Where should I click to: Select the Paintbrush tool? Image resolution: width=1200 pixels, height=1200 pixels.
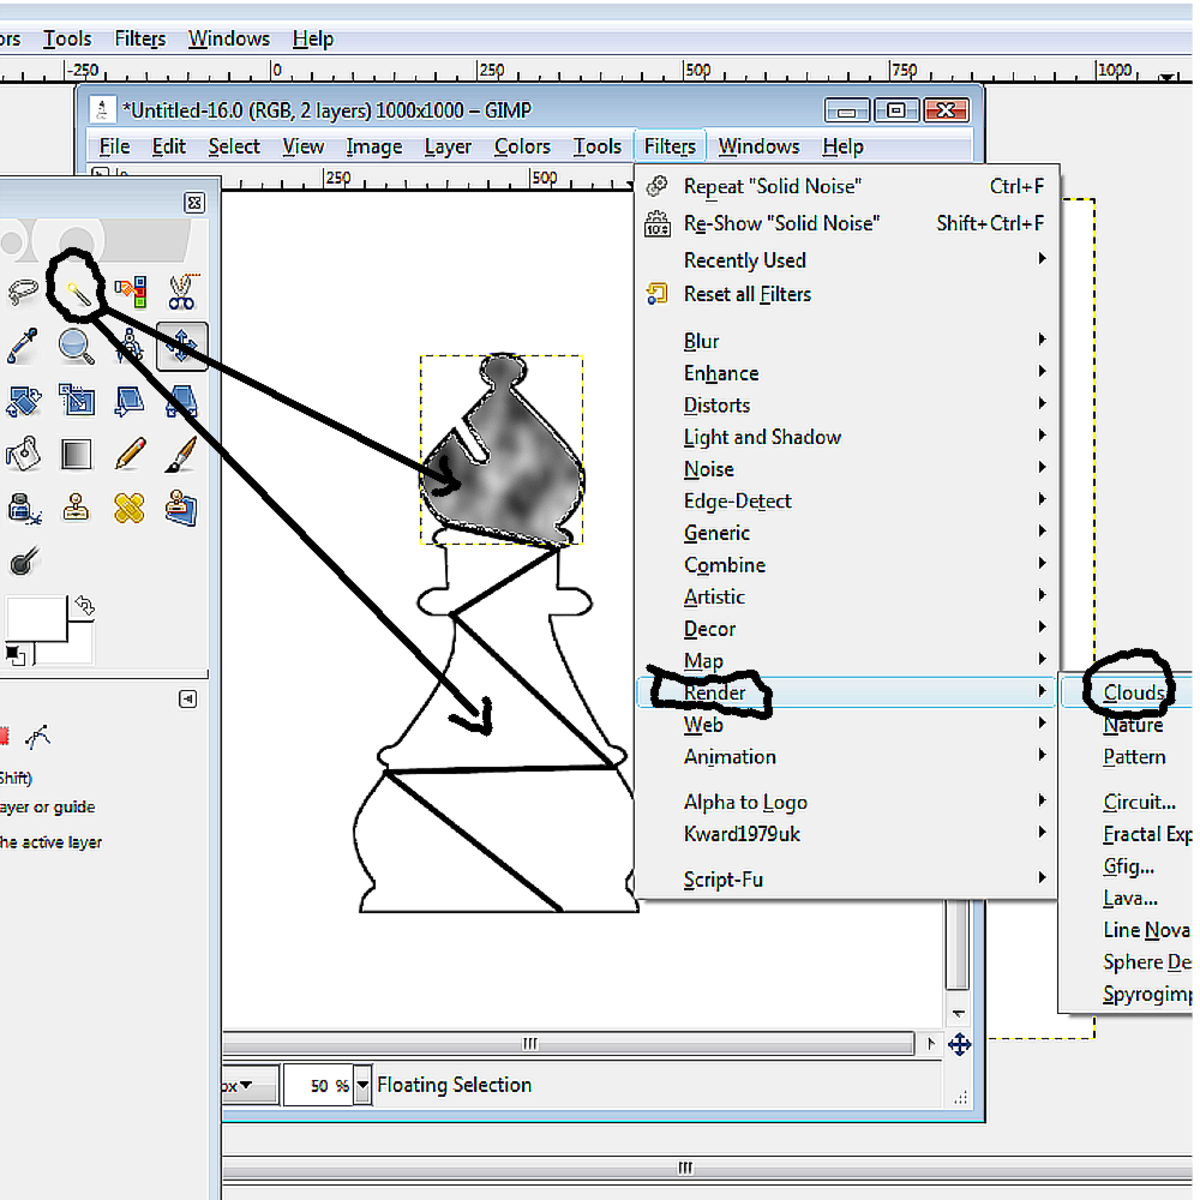tap(182, 454)
